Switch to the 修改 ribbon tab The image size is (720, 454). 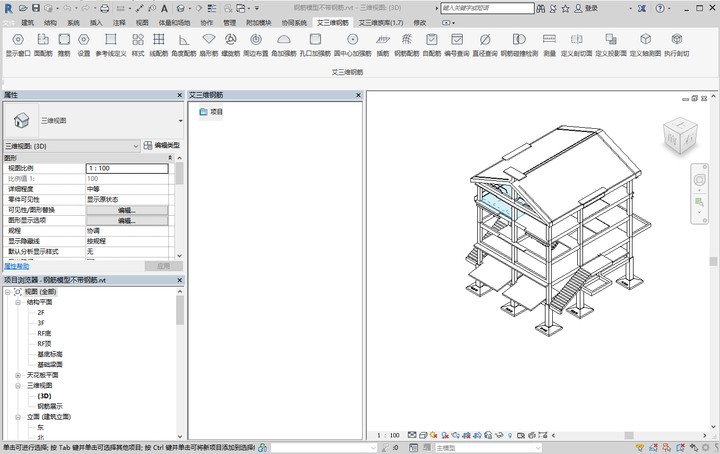point(420,22)
